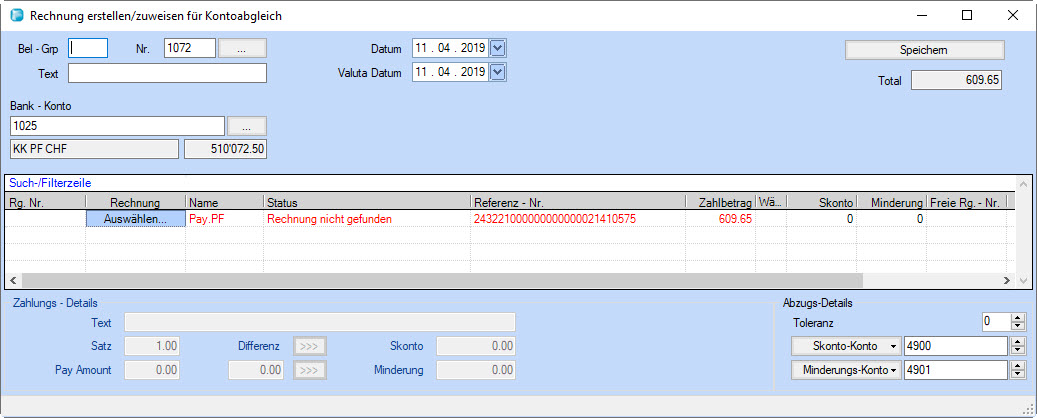Click the Bank-Konto browse ellipsis button
Image resolution: width=1037 pixels, height=418 pixels.
(246, 125)
